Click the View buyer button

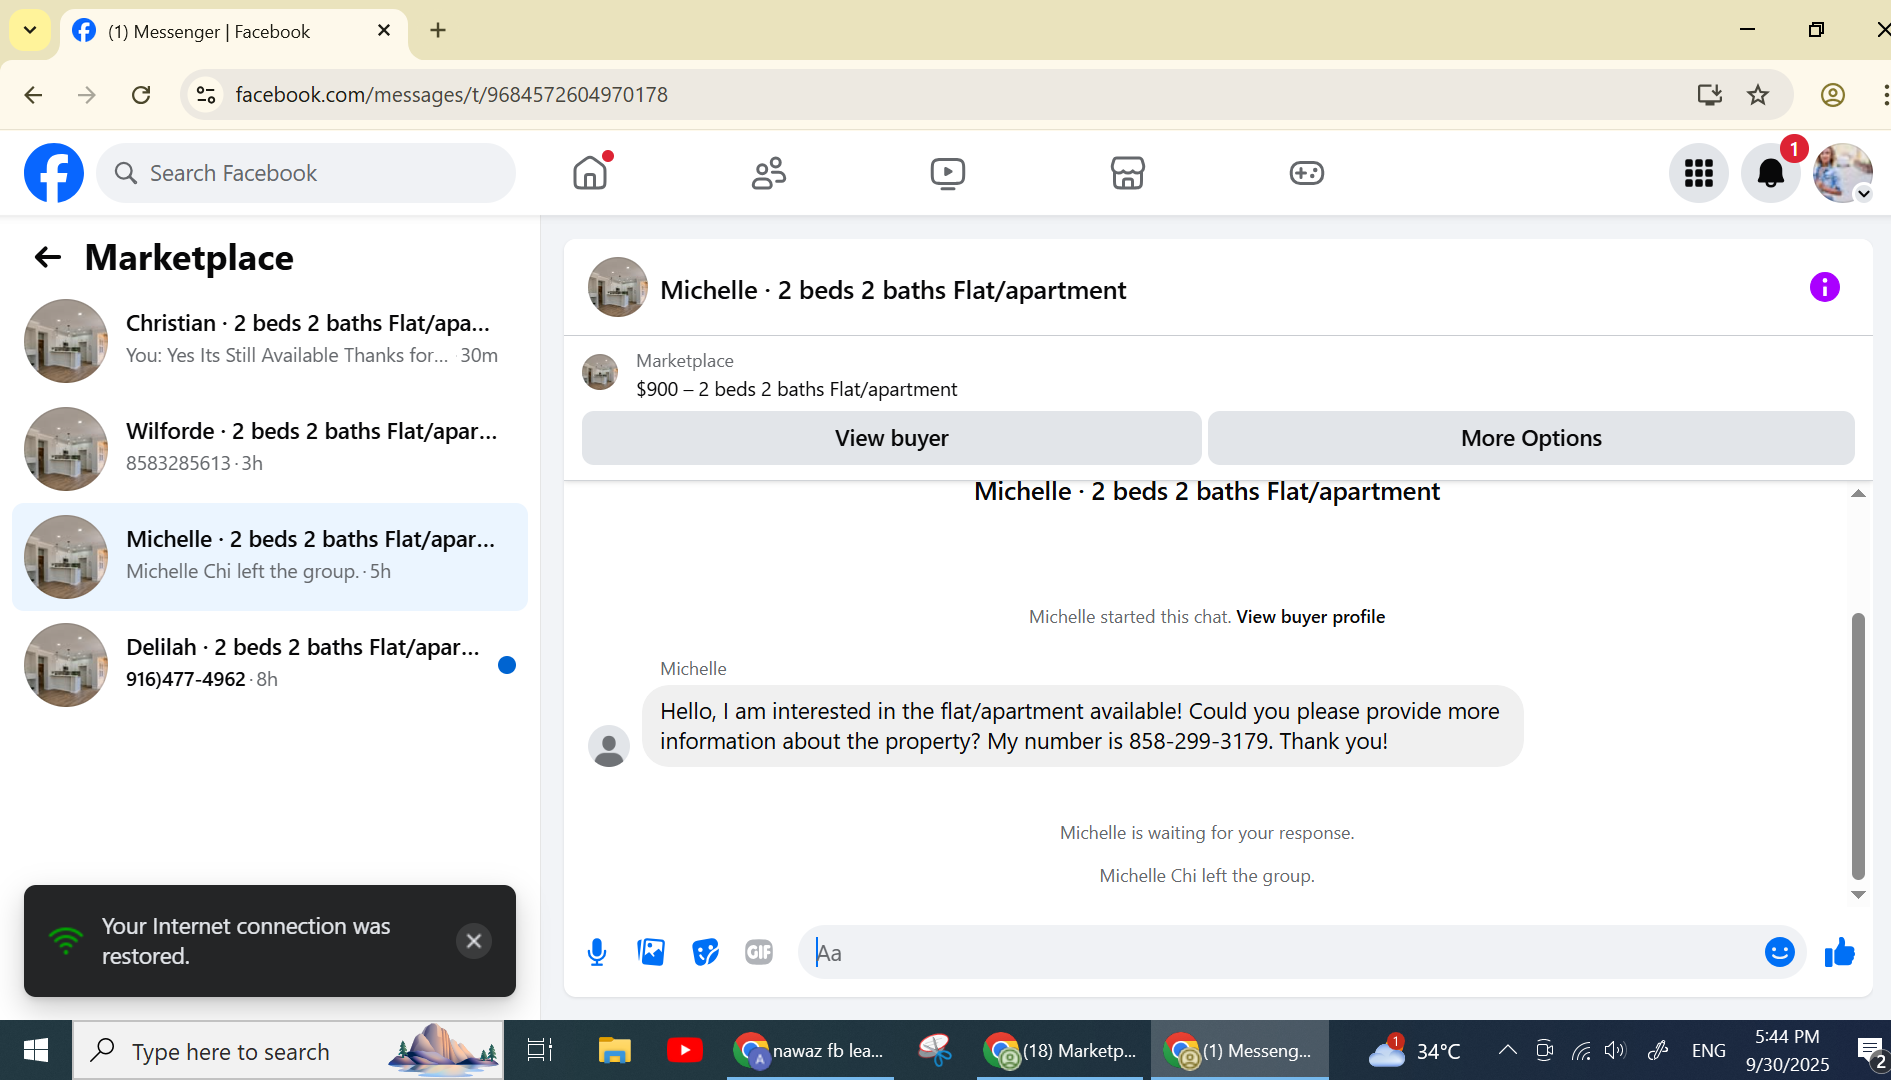point(892,438)
